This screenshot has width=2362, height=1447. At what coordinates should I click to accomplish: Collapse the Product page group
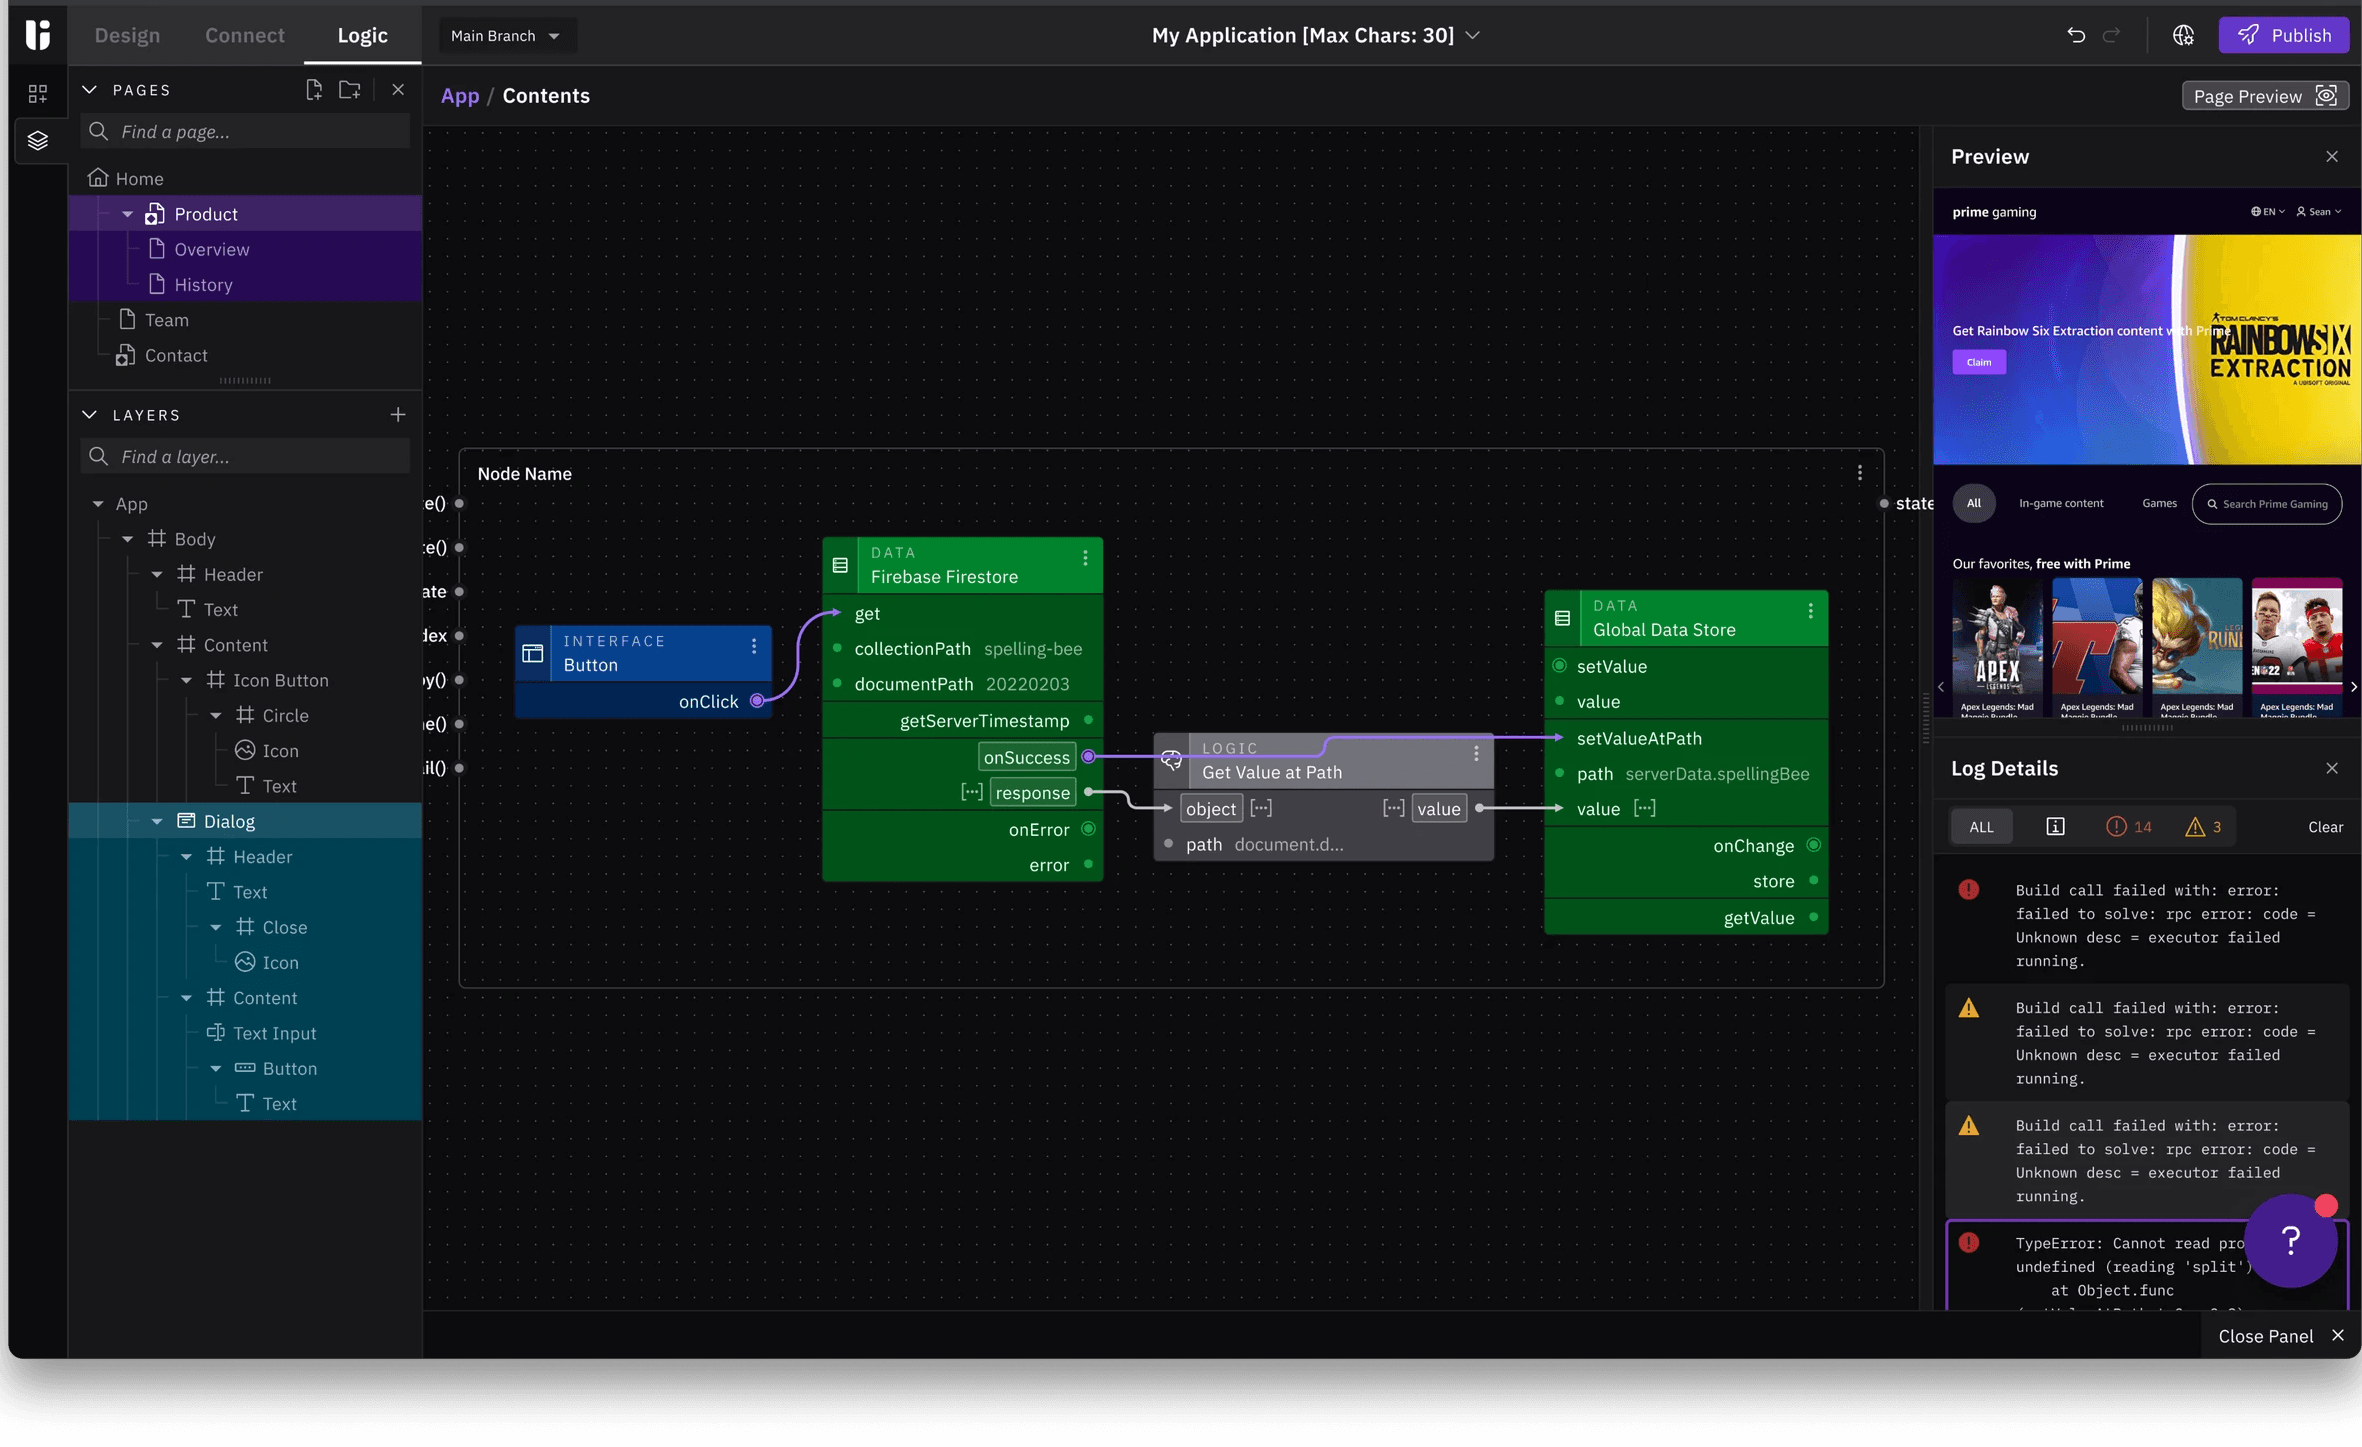pyautogui.click(x=128, y=214)
